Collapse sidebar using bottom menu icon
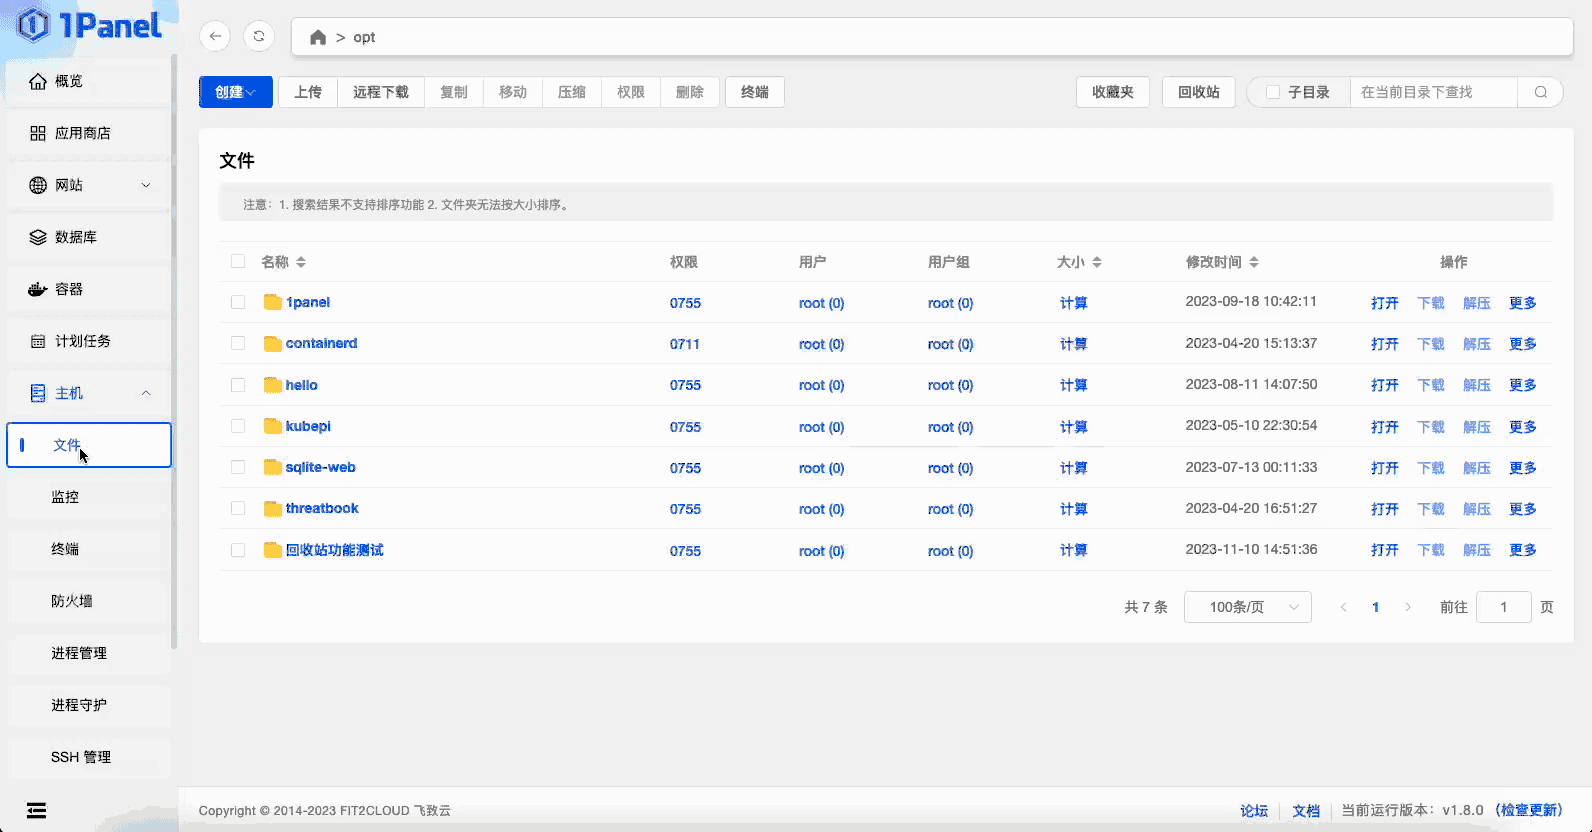Image resolution: width=1592 pixels, height=832 pixels. click(x=37, y=810)
